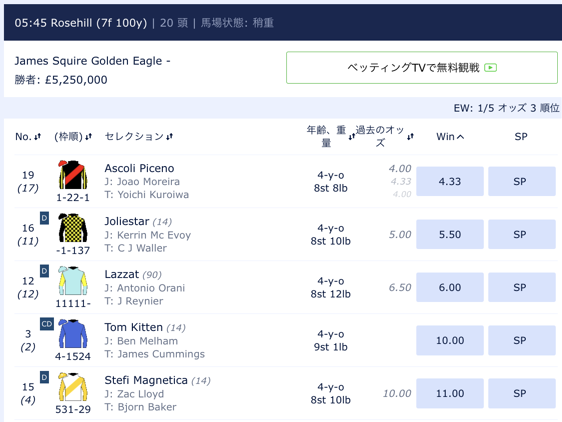
Task: Click Tom Kitten's blue jockey silk
Action: [73, 333]
